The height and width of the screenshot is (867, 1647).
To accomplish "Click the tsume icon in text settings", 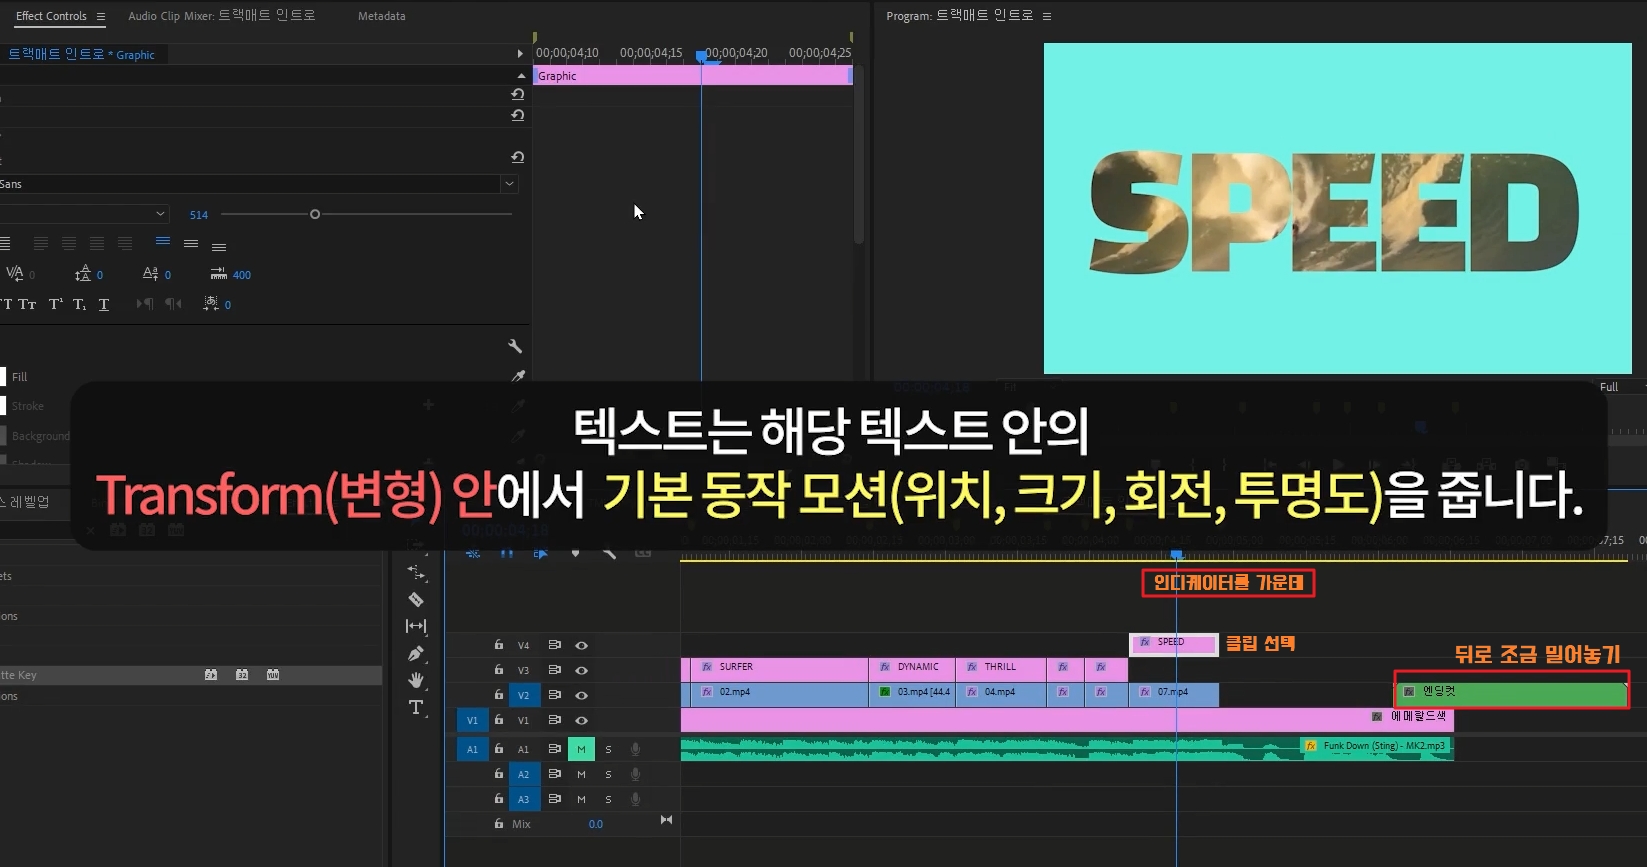I will pyautogui.click(x=211, y=303).
